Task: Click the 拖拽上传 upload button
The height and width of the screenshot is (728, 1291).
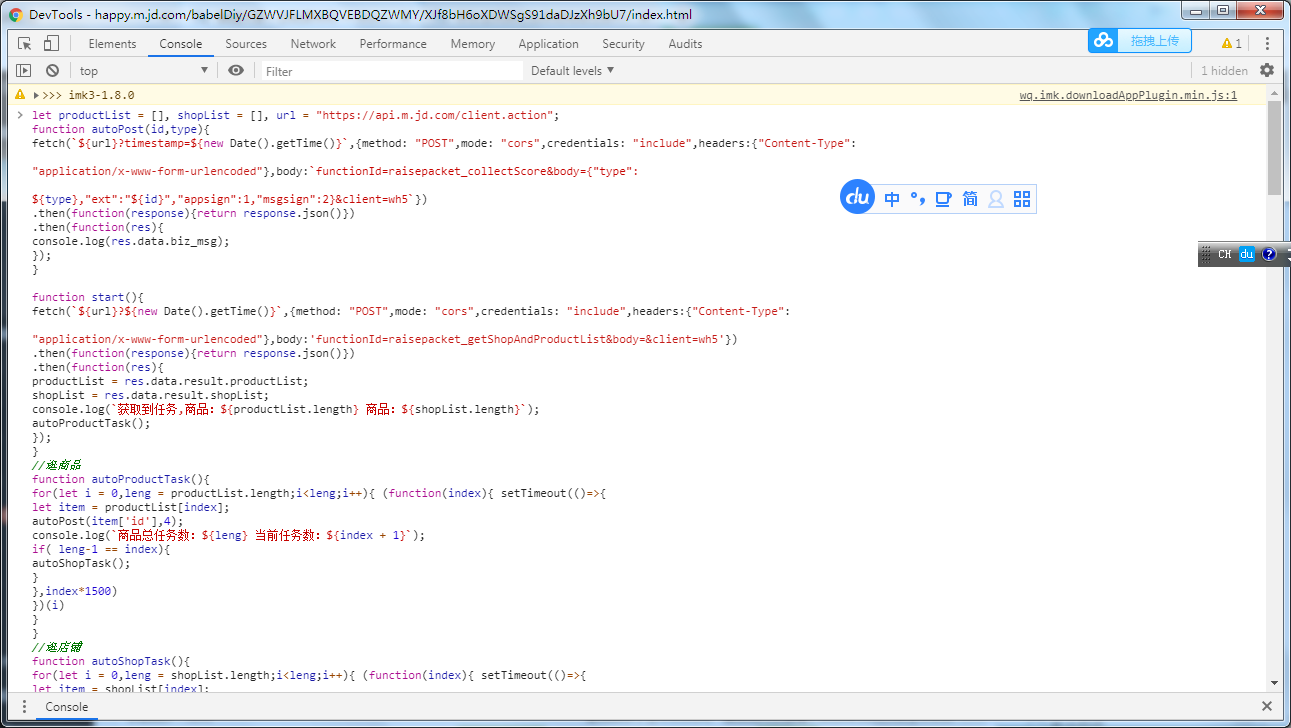Action: (x=1155, y=41)
